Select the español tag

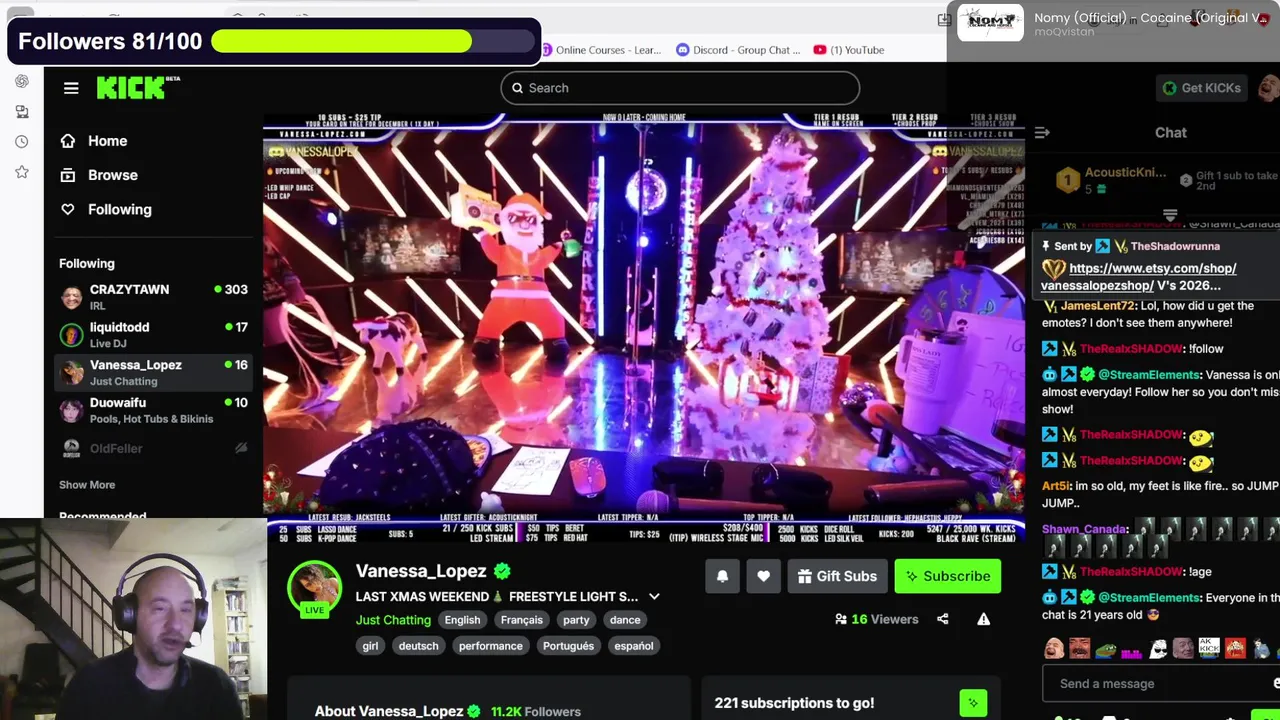(634, 646)
